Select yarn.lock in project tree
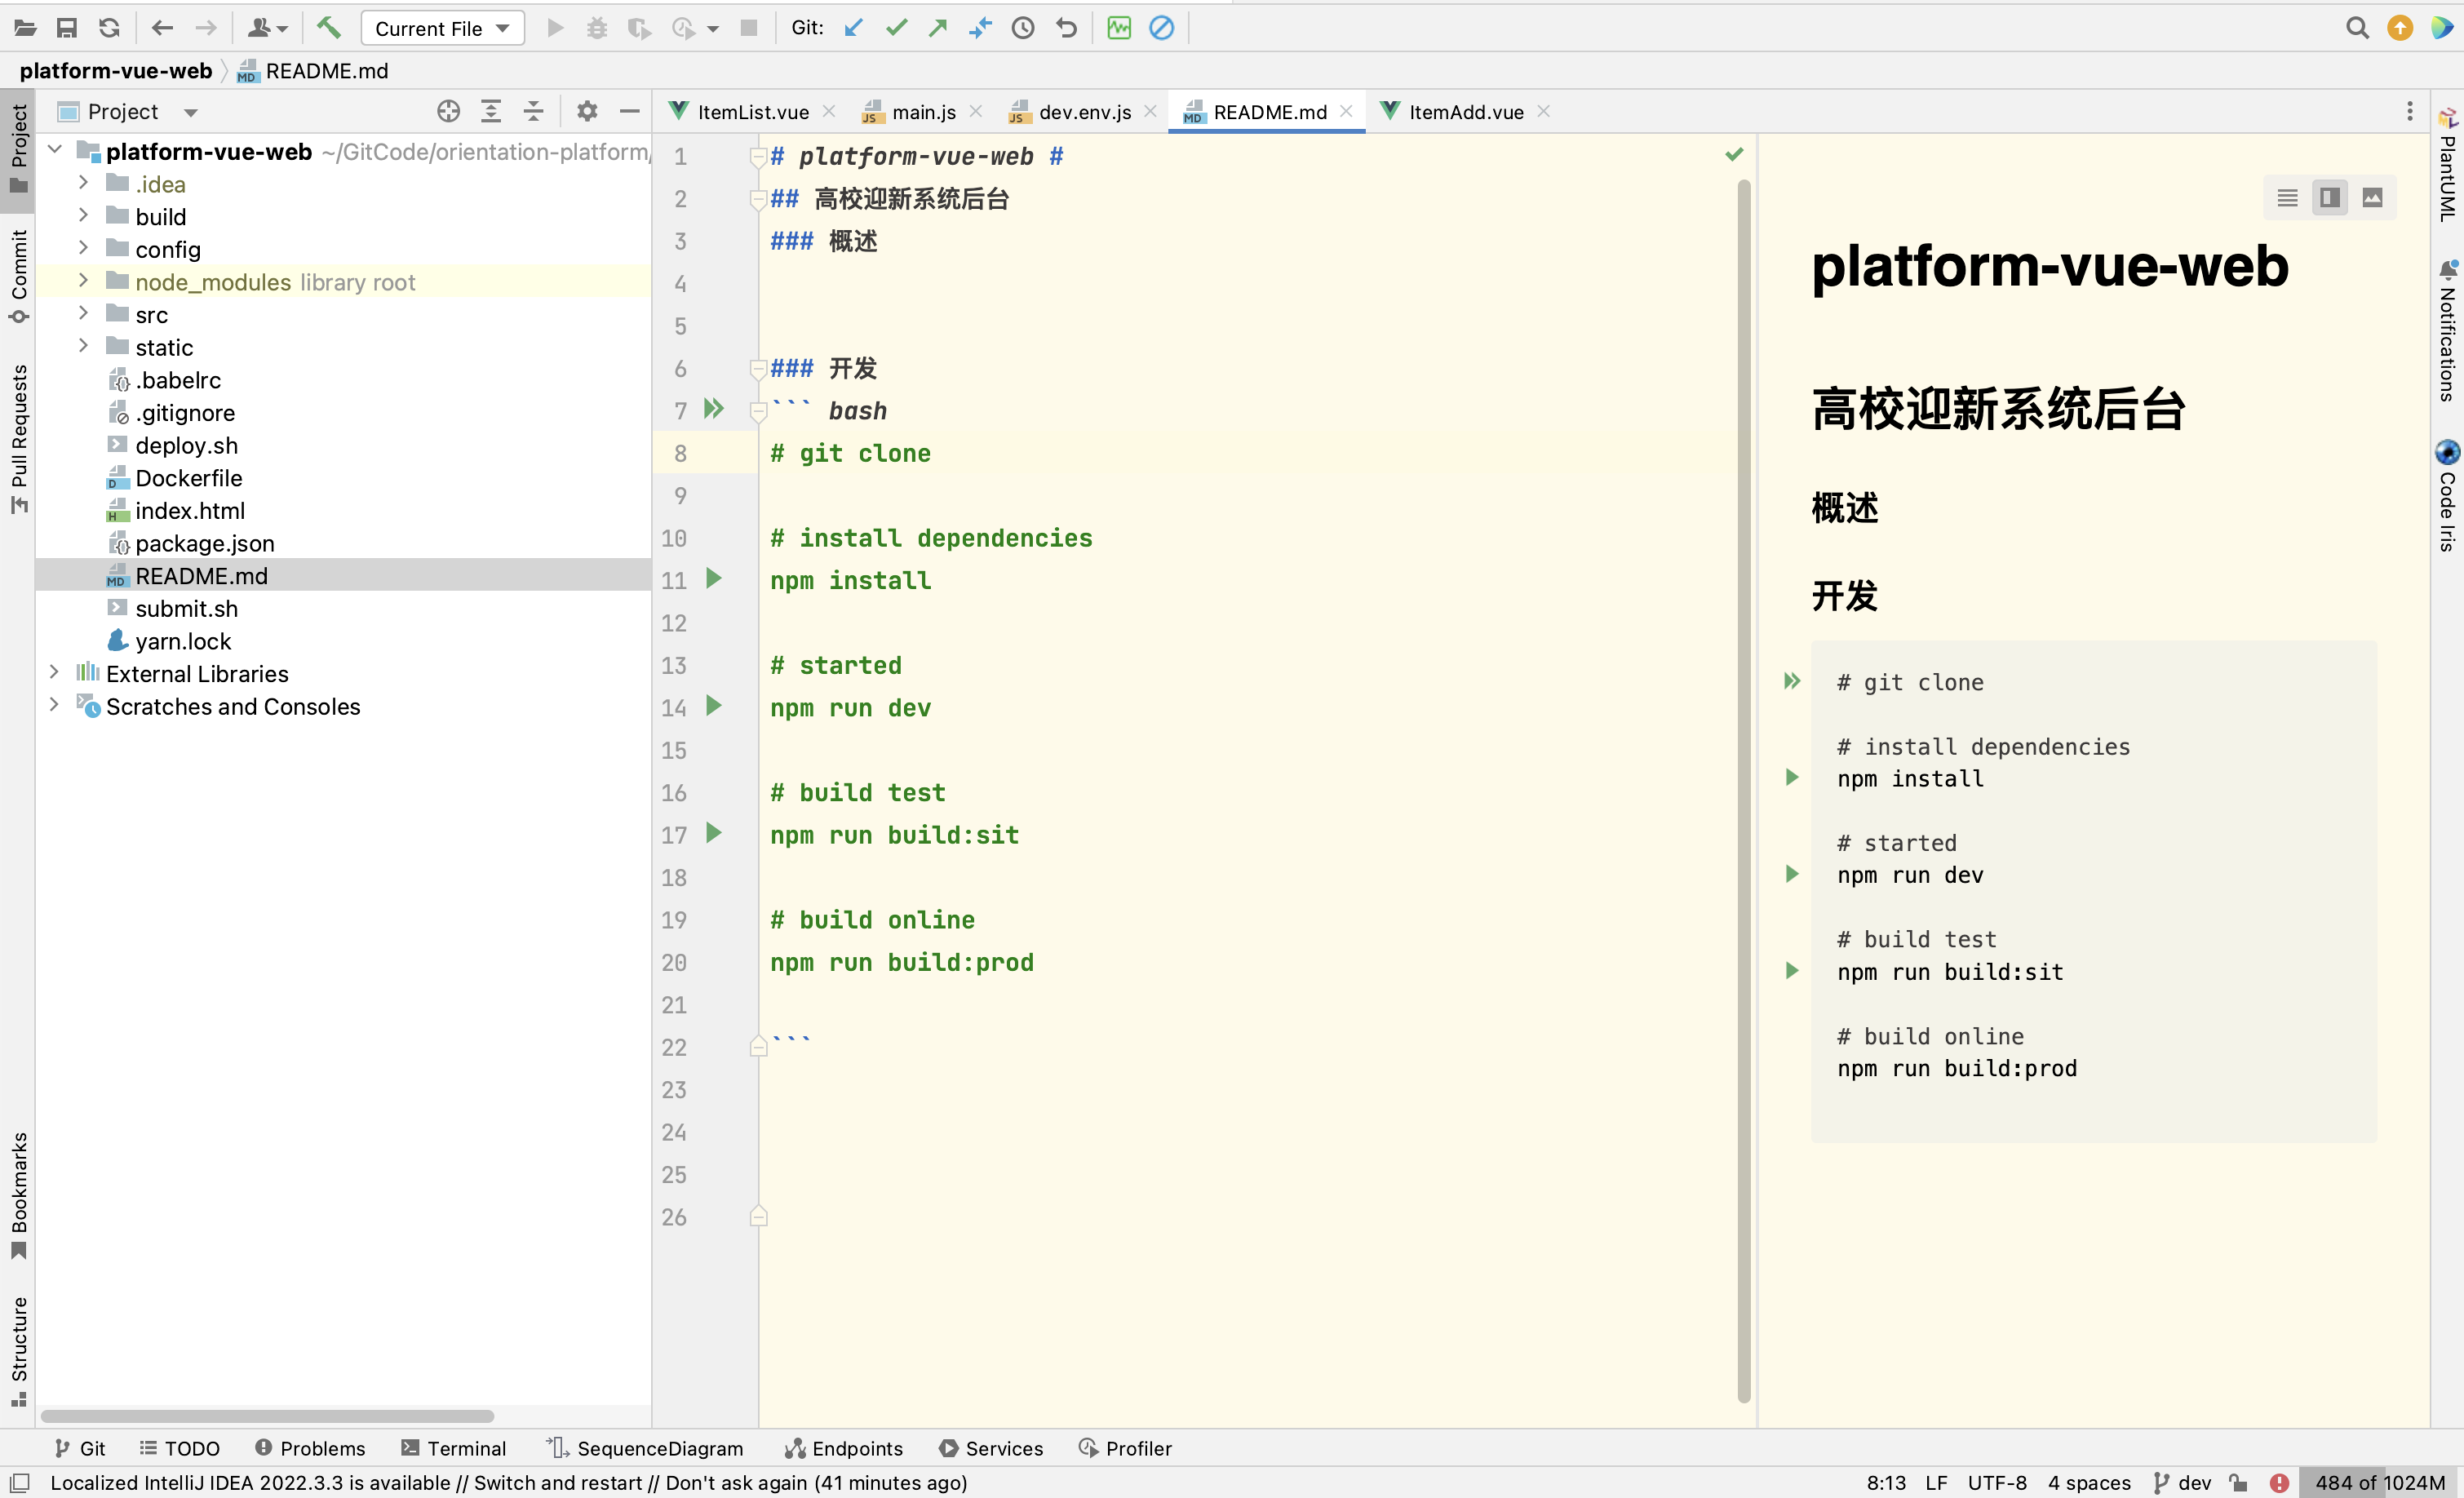This screenshot has width=2464, height=1498. click(x=183, y=641)
